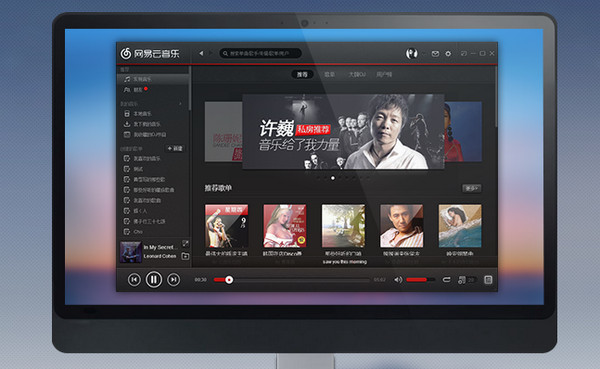Collapse the my music sidebar section arrow

coord(180,104)
